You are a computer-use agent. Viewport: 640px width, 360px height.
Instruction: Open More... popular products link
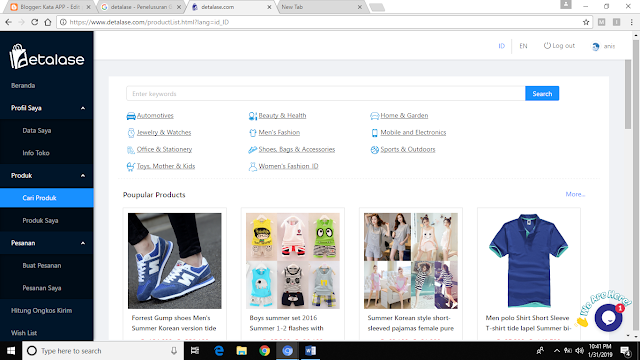[575, 194]
